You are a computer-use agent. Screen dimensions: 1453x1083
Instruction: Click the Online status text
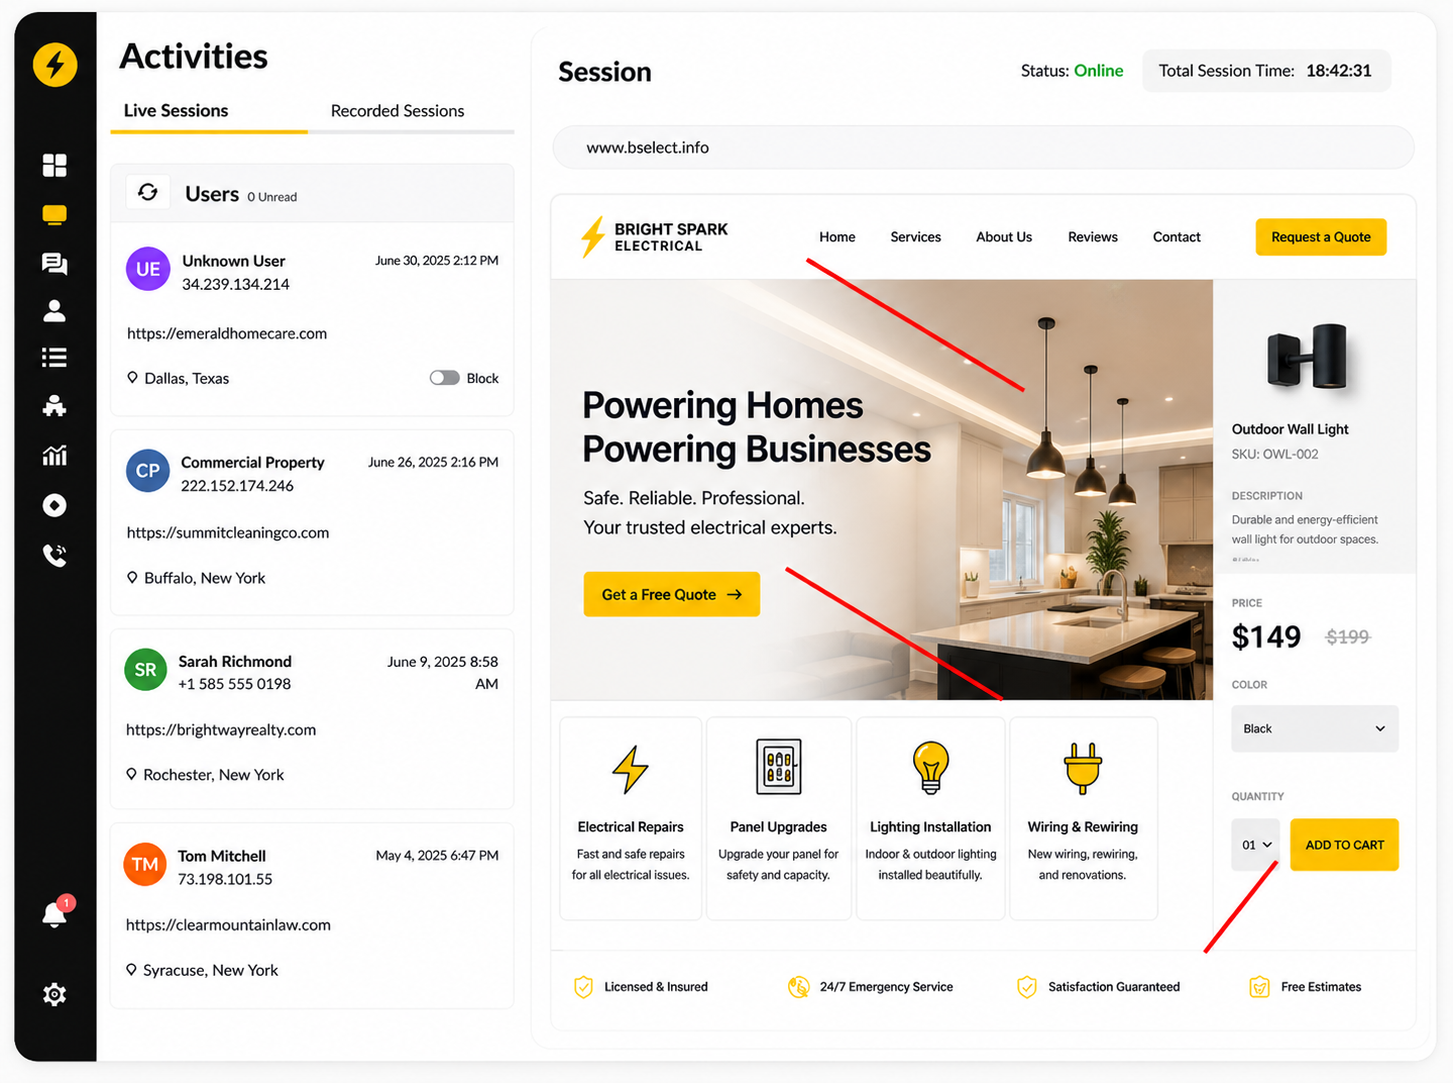coord(1098,71)
